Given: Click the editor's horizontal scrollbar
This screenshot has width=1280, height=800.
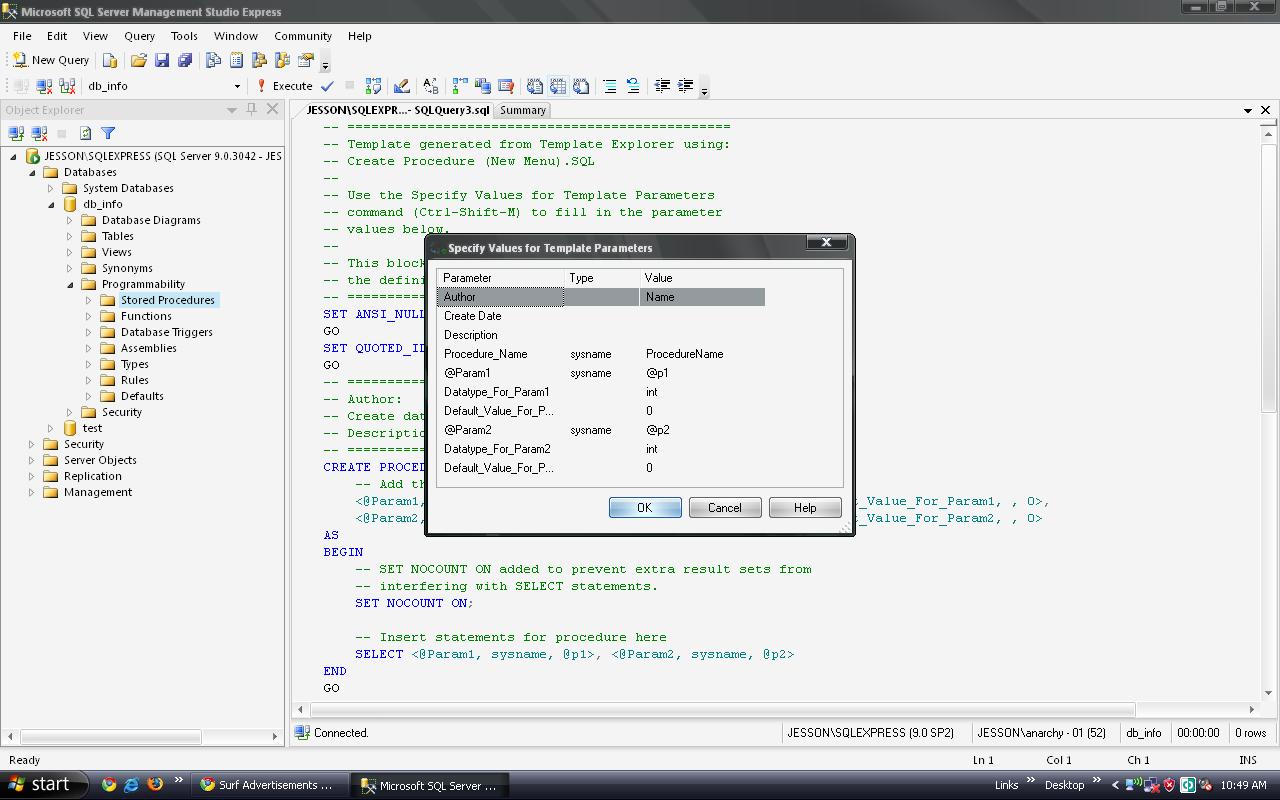Looking at the screenshot, I should pos(722,709).
